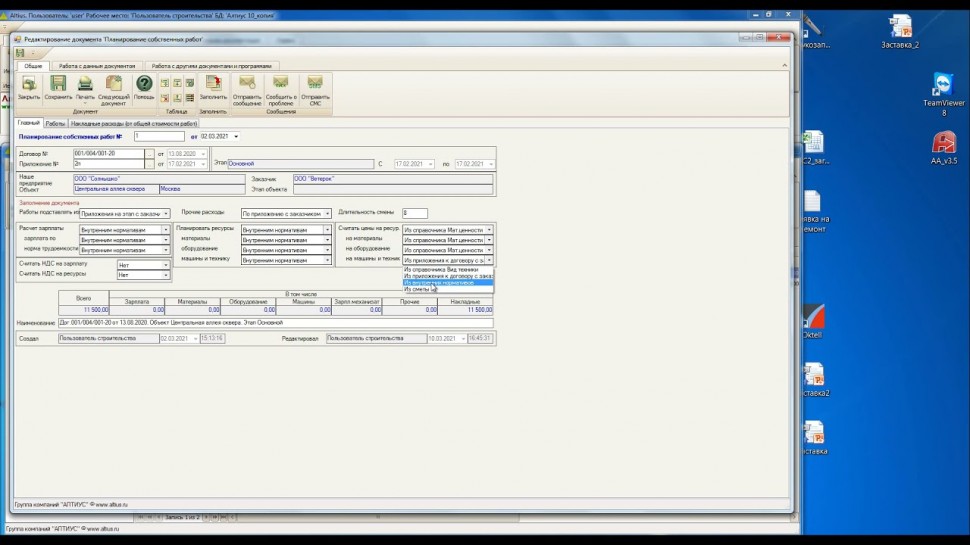Click the Длительность смены input field
Image resolution: width=970 pixels, height=545 pixels.
tap(415, 213)
